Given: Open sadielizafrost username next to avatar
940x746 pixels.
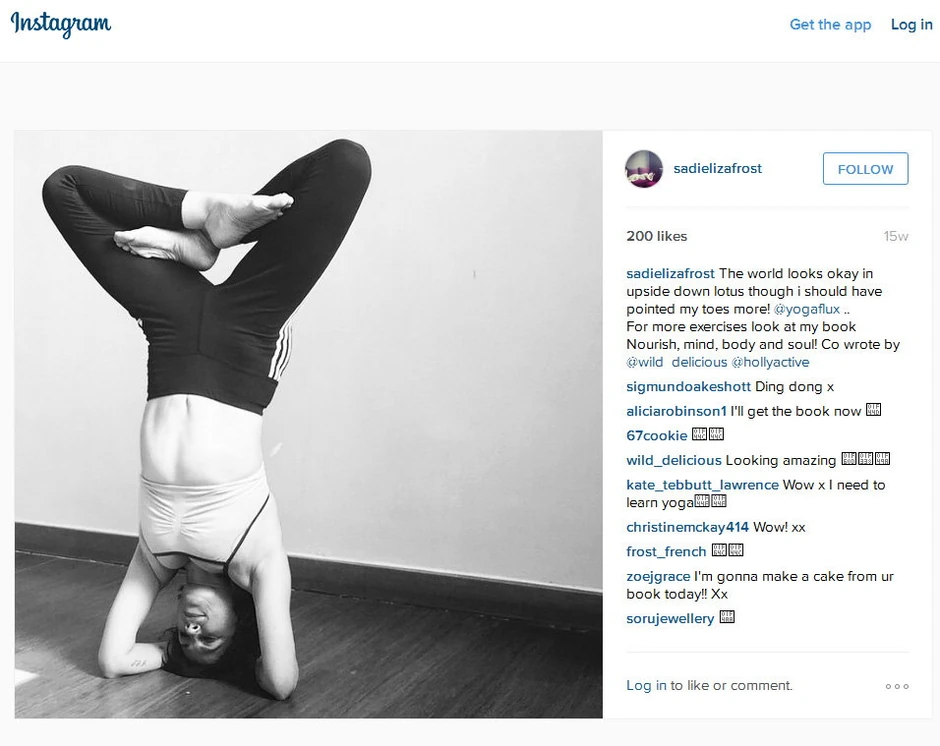Looking at the screenshot, I should [717, 169].
